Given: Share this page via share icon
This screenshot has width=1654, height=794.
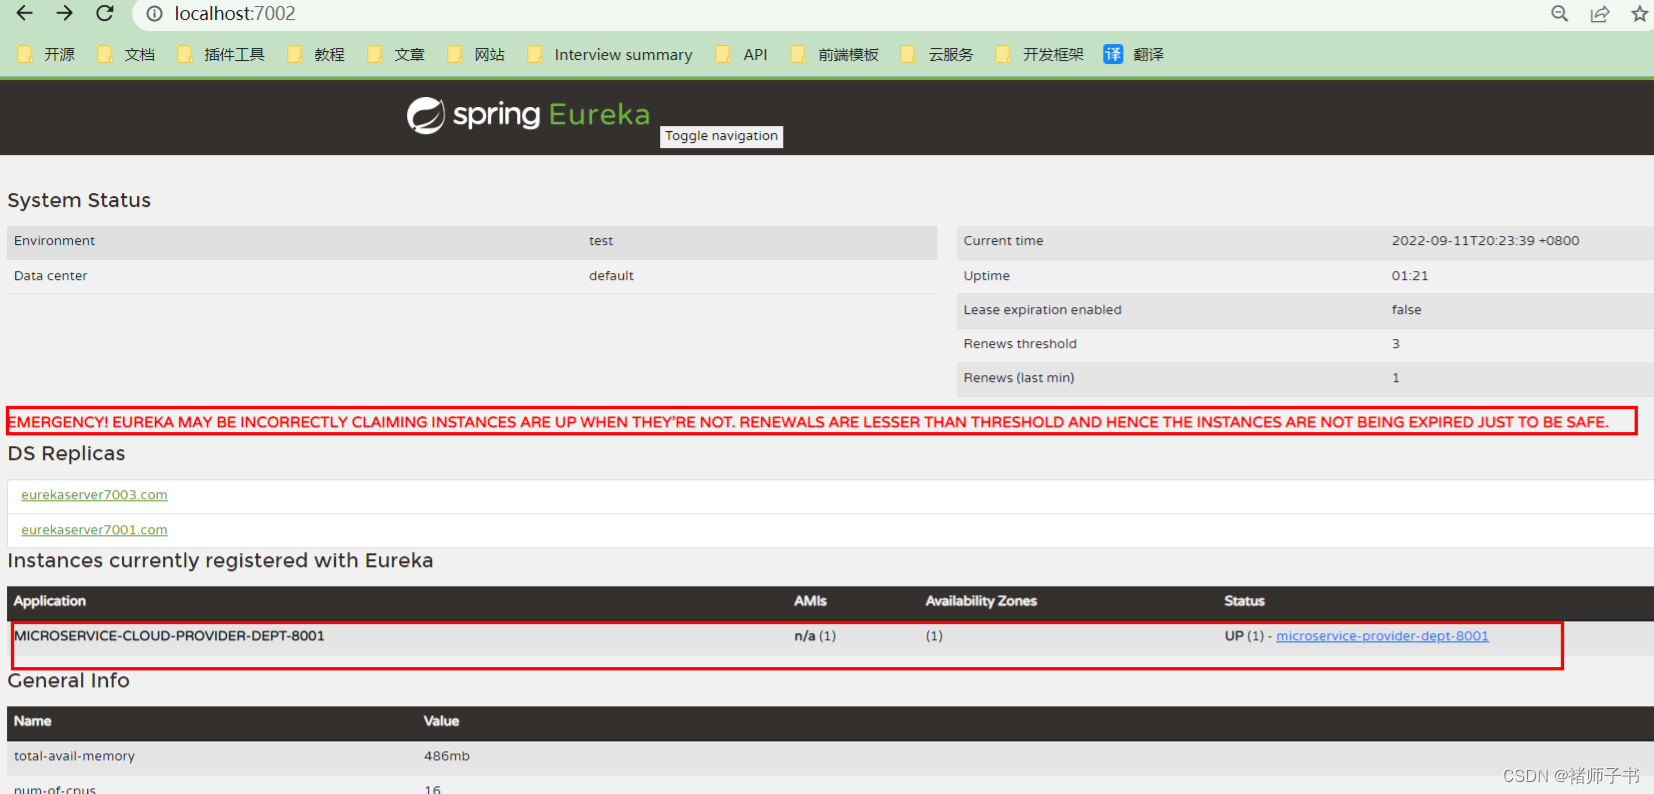Looking at the screenshot, I should tap(1600, 14).
